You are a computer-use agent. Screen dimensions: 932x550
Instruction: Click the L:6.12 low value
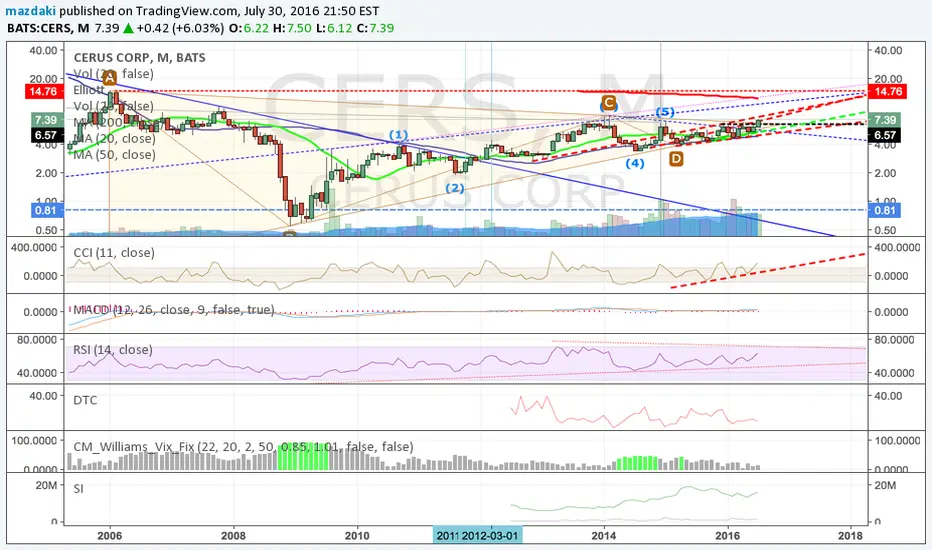pos(334,28)
